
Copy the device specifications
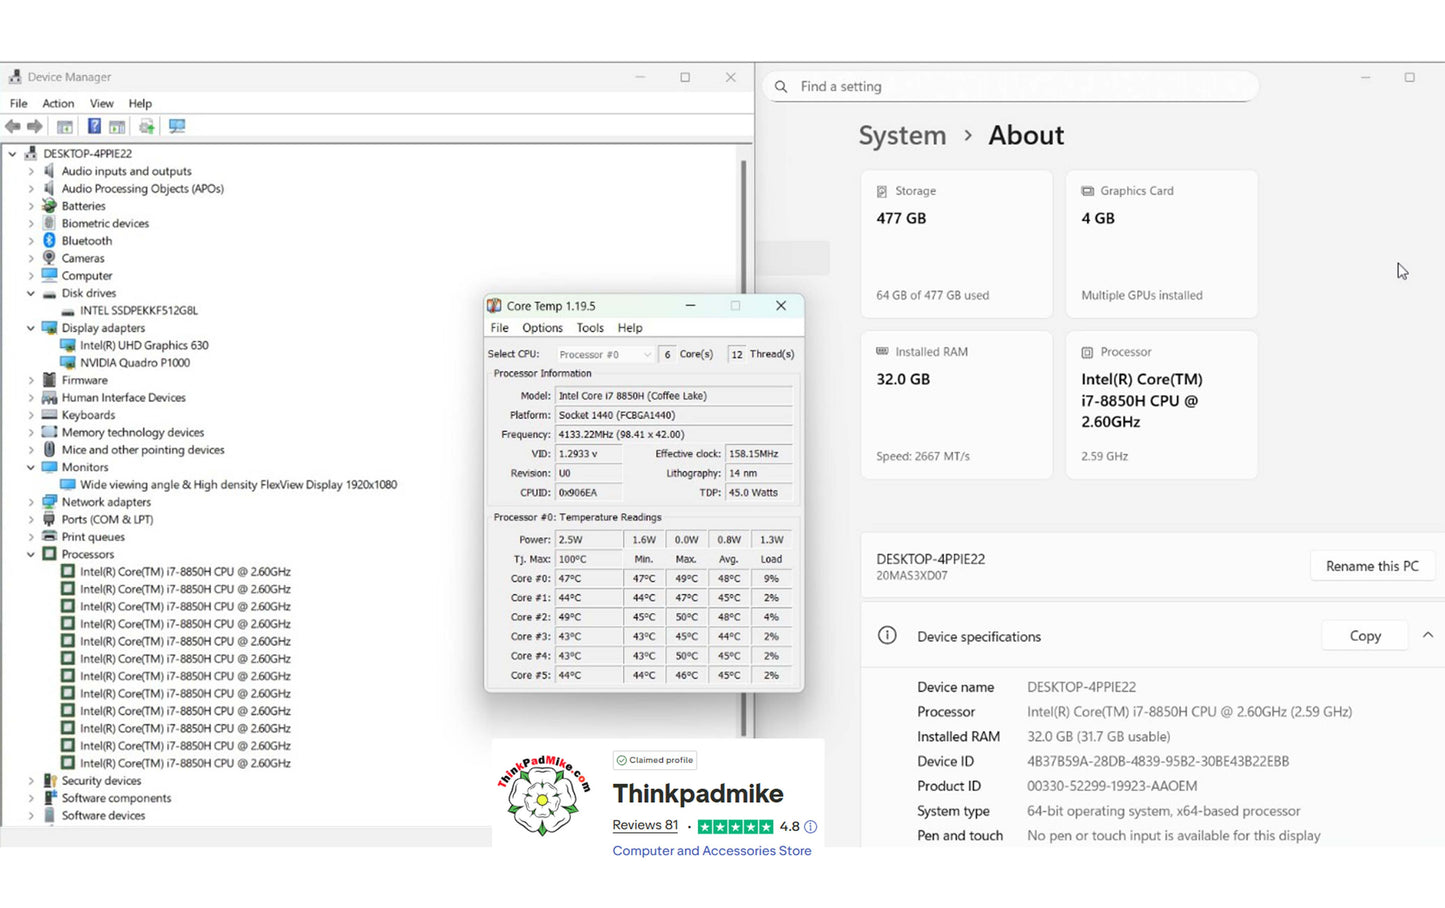(1365, 636)
